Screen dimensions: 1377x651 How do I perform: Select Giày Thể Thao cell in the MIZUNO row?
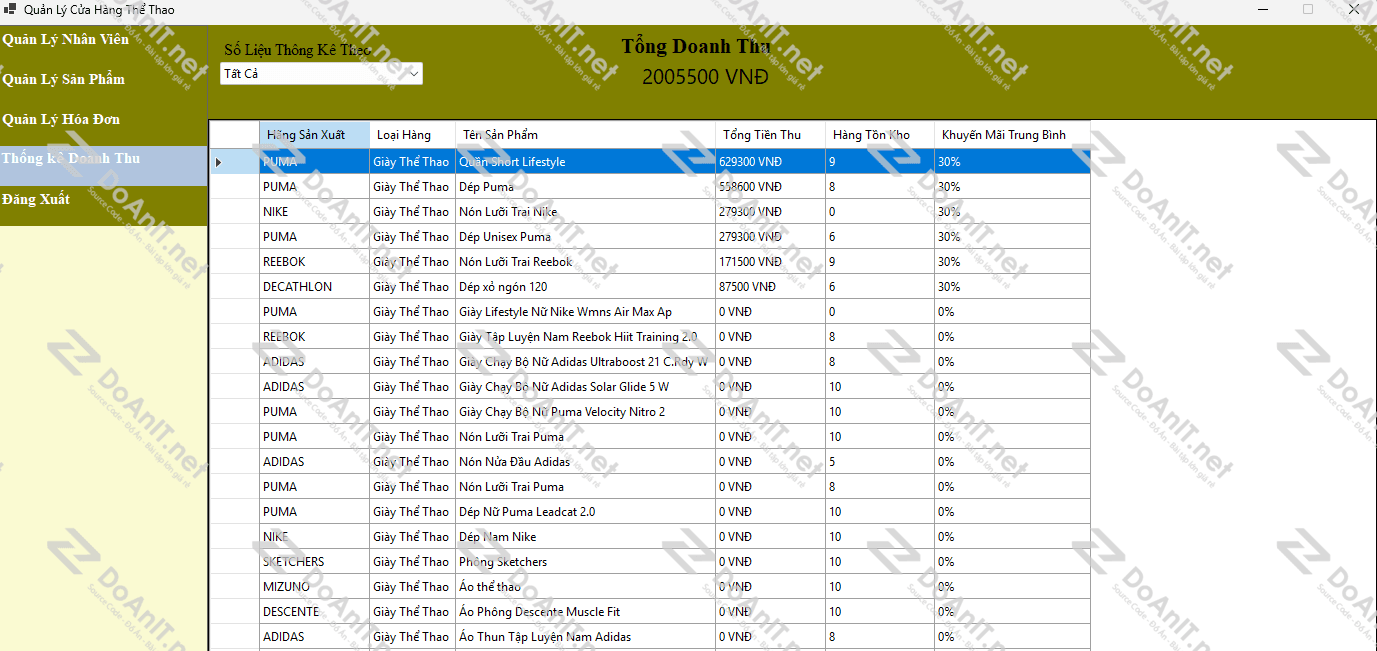(x=412, y=587)
